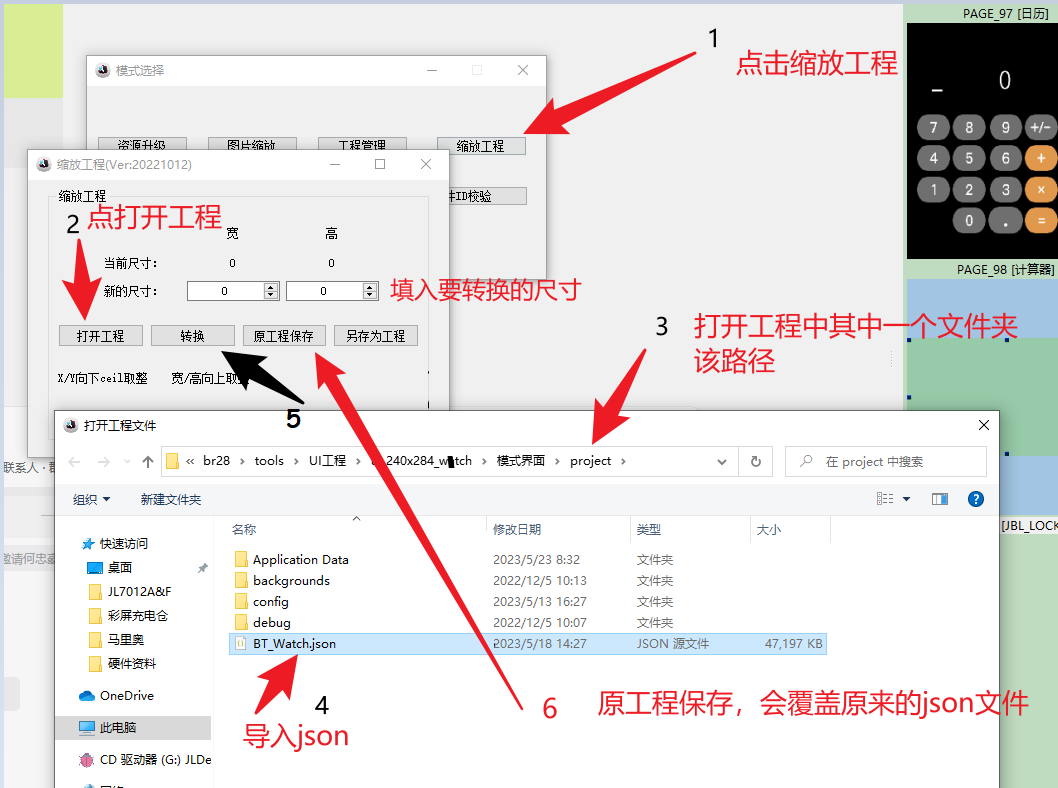
Task: Click the OneDrive cloud icon
Action: pyautogui.click(x=87, y=696)
